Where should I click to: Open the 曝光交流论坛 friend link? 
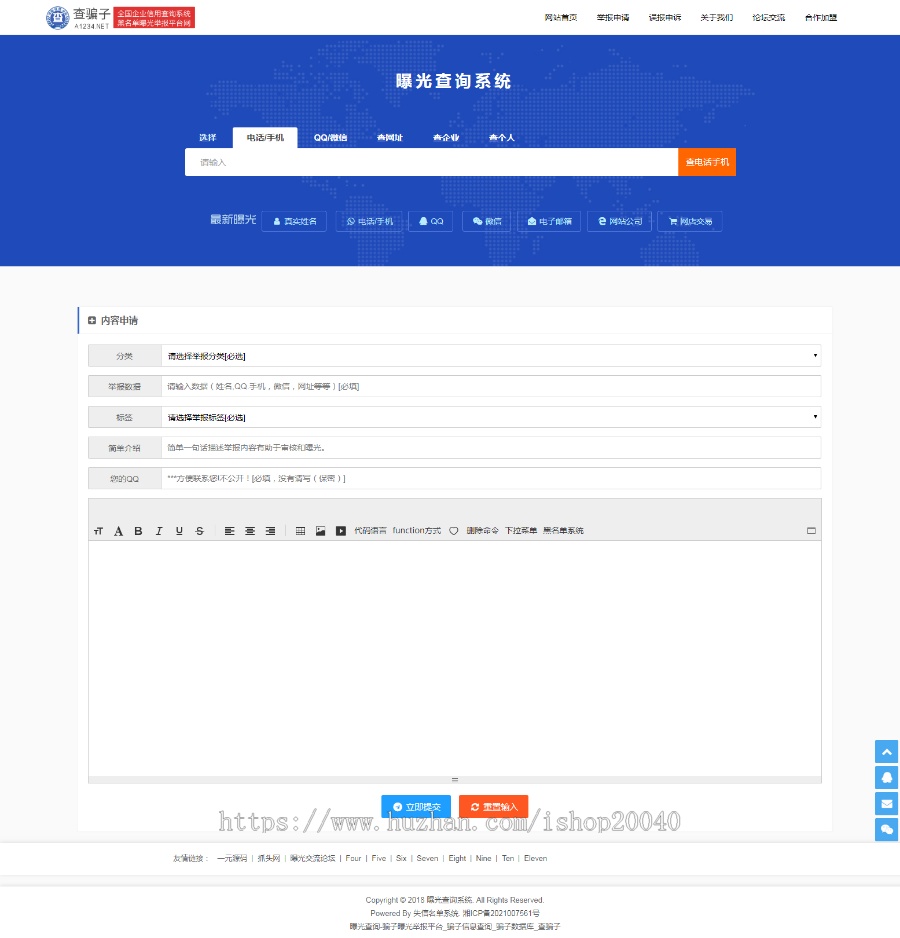tap(312, 858)
